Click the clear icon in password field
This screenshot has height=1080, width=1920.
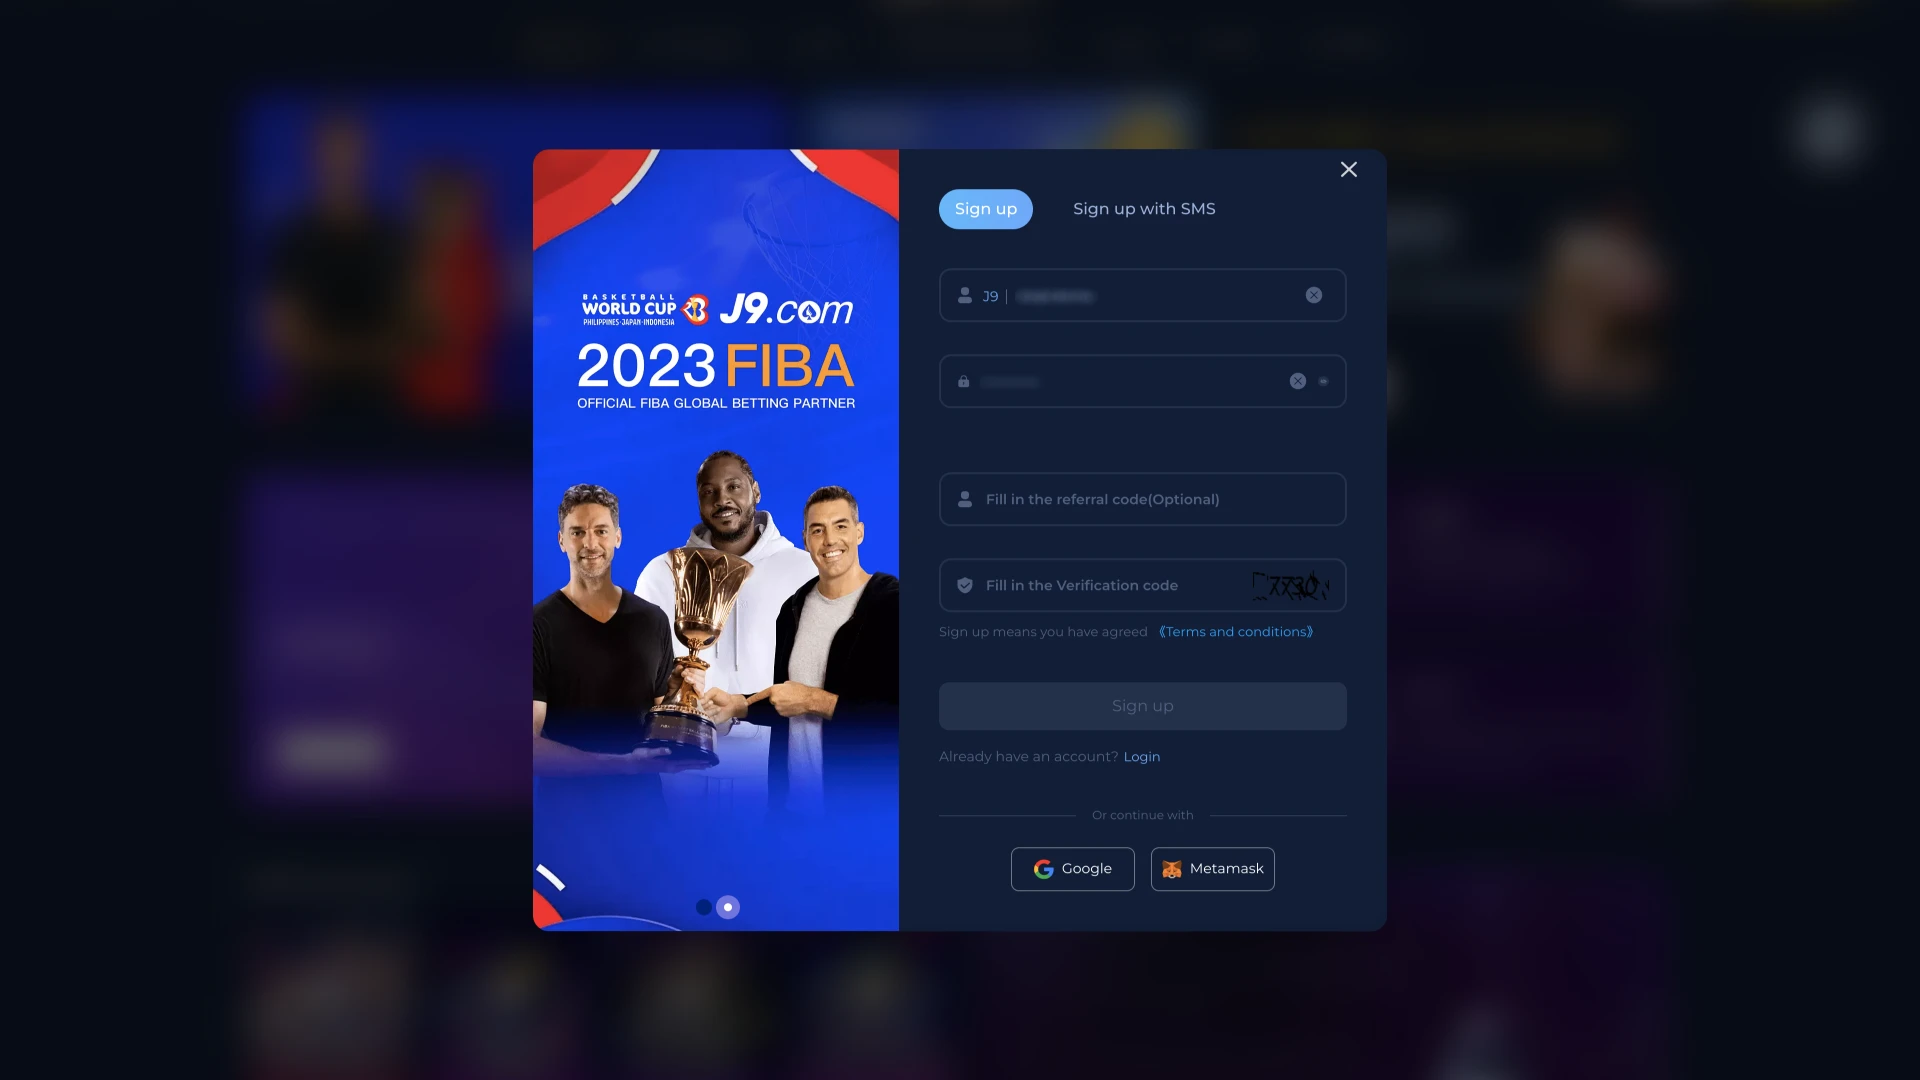[1298, 381]
